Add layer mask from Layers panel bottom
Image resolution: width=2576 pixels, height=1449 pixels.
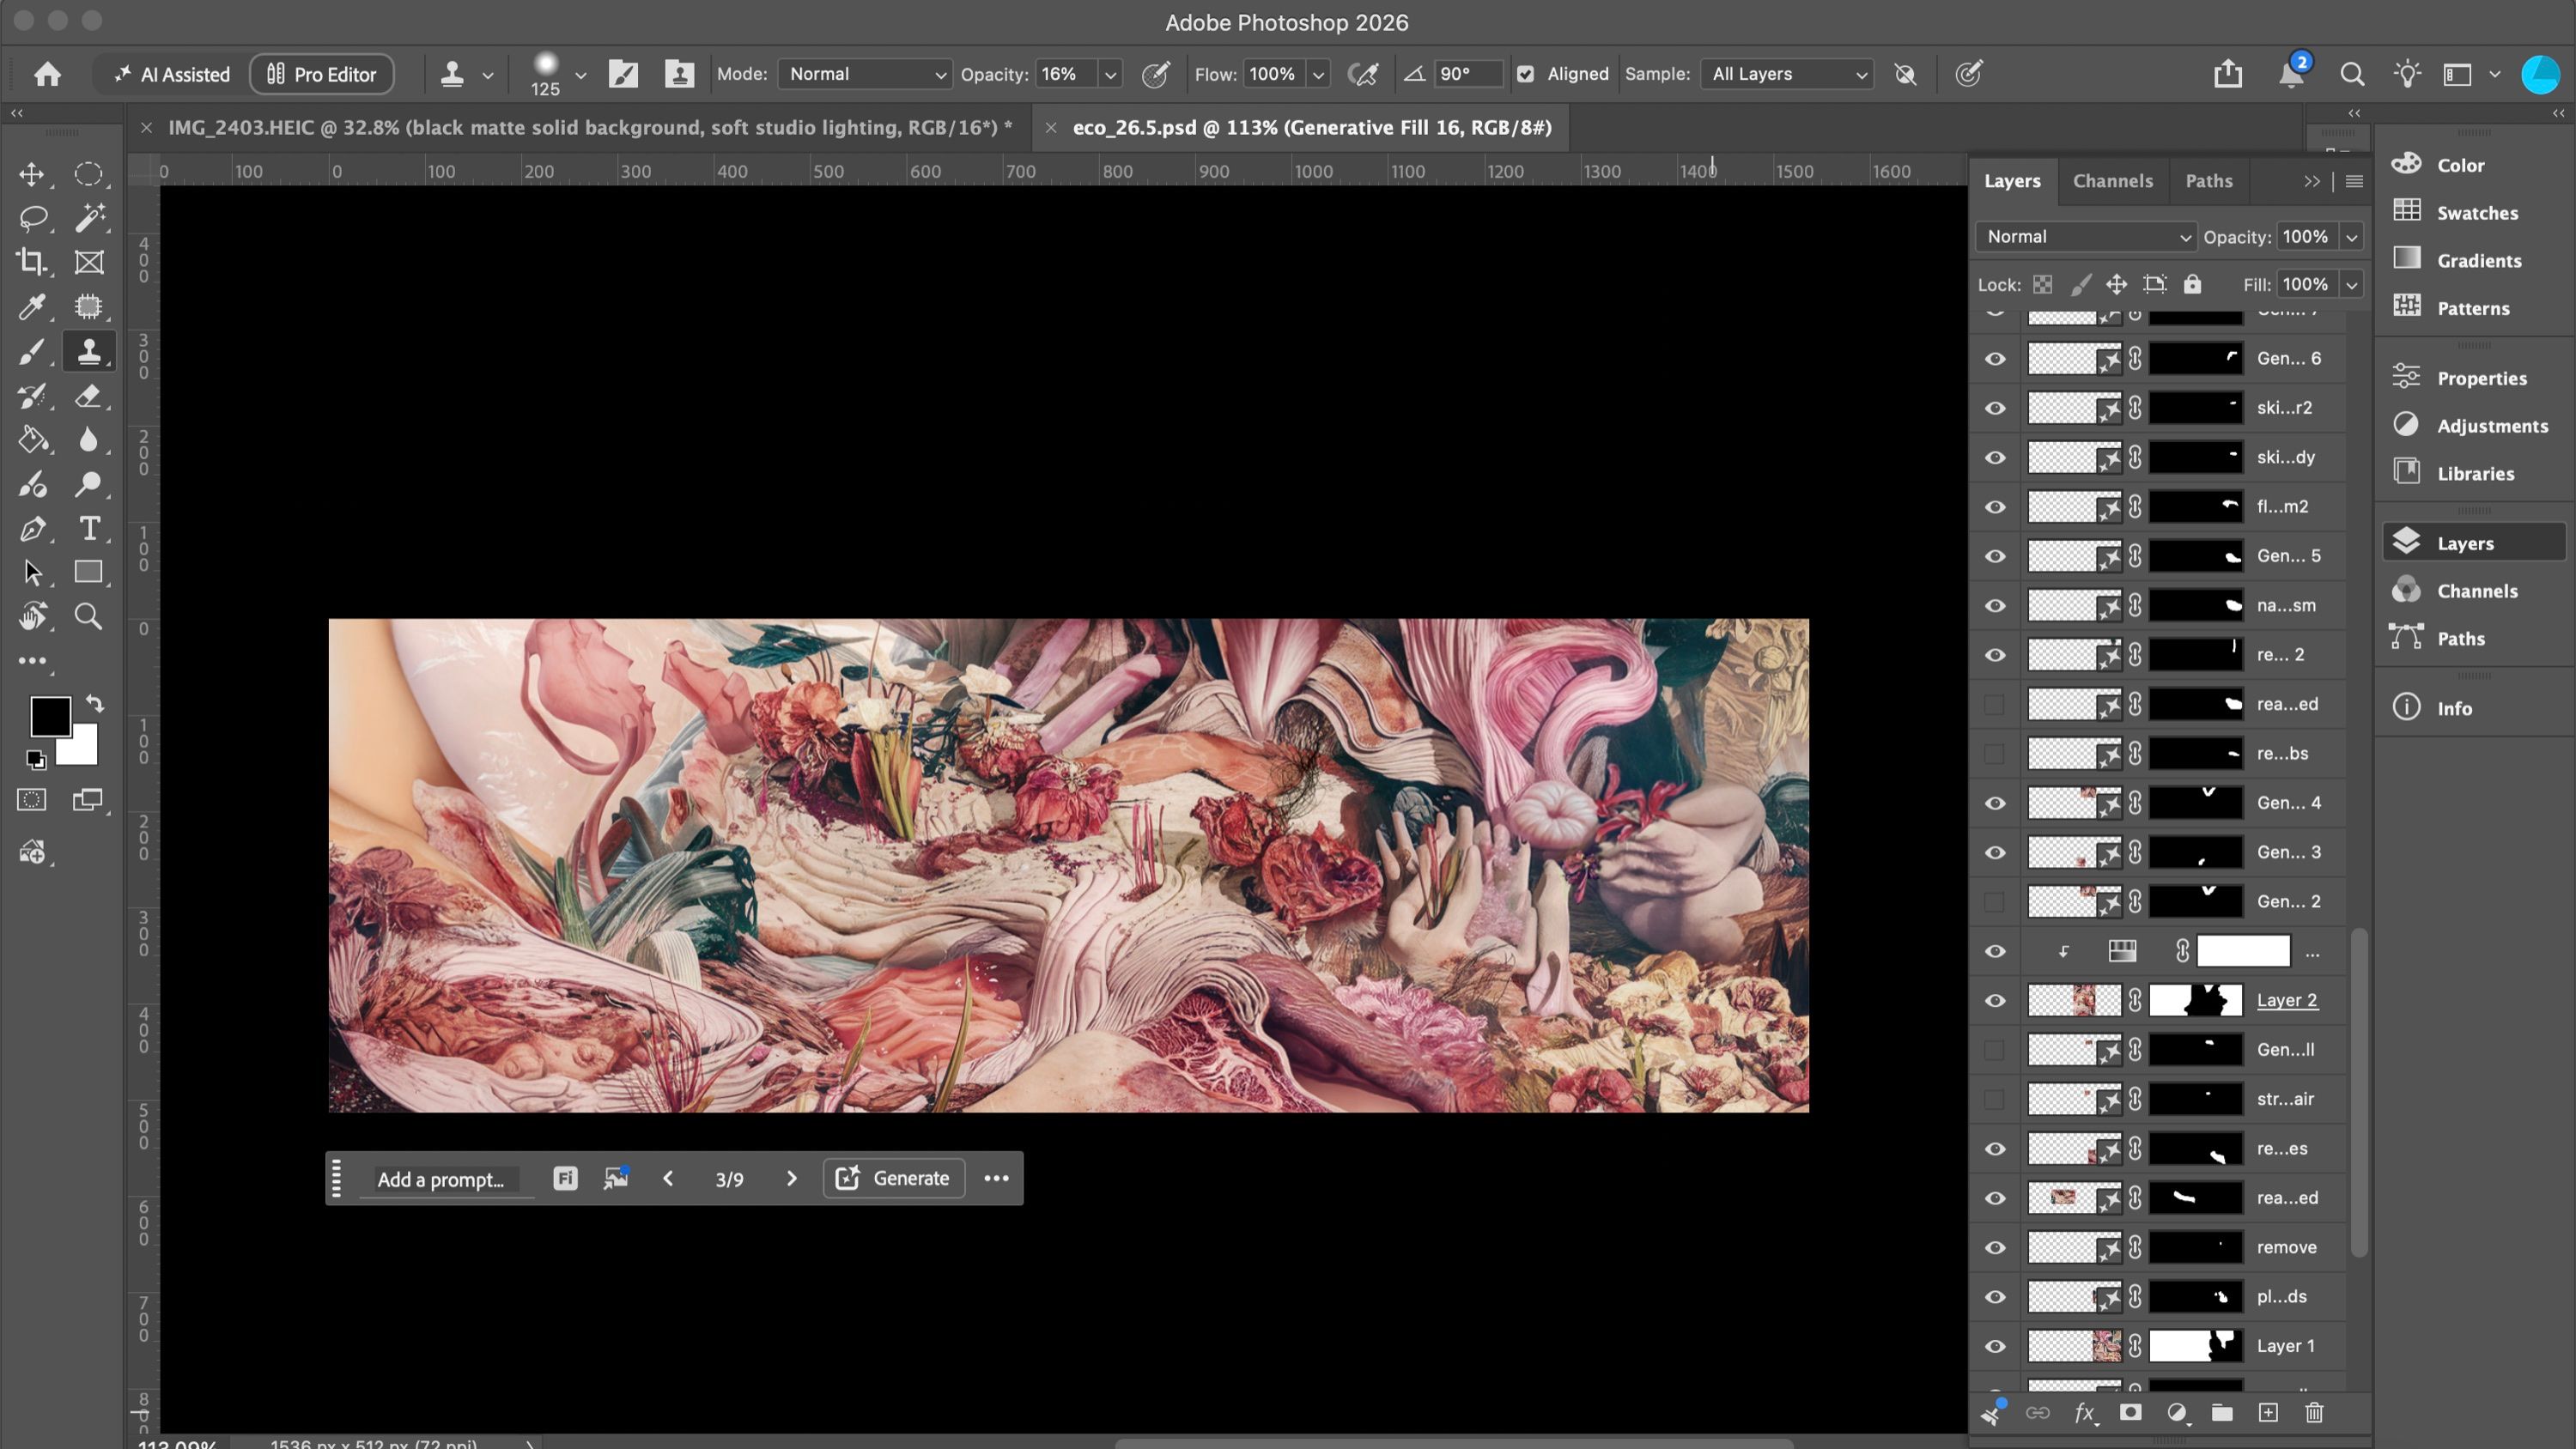(2130, 1412)
